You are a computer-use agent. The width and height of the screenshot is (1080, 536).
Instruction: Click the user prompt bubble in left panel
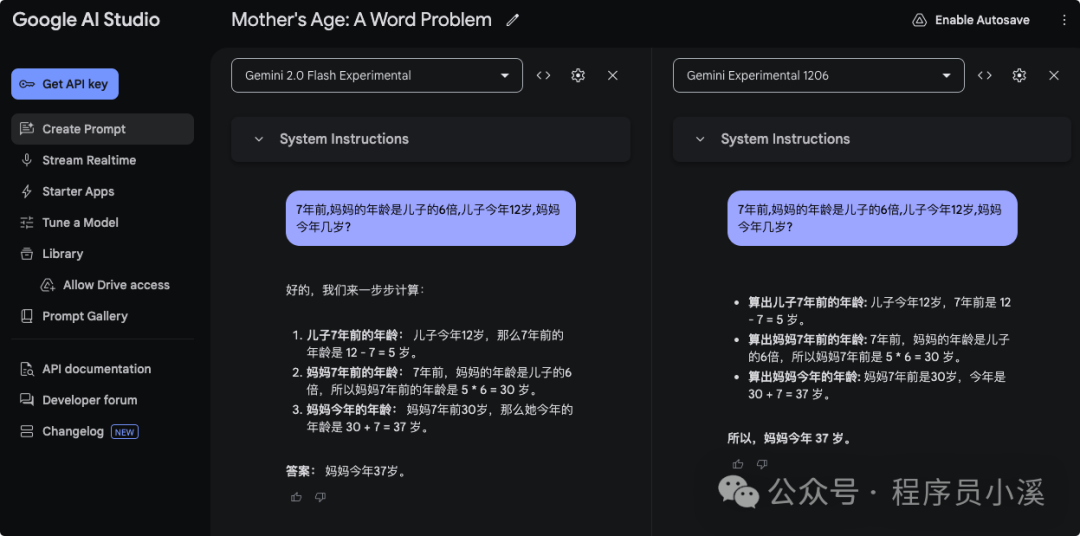430,218
